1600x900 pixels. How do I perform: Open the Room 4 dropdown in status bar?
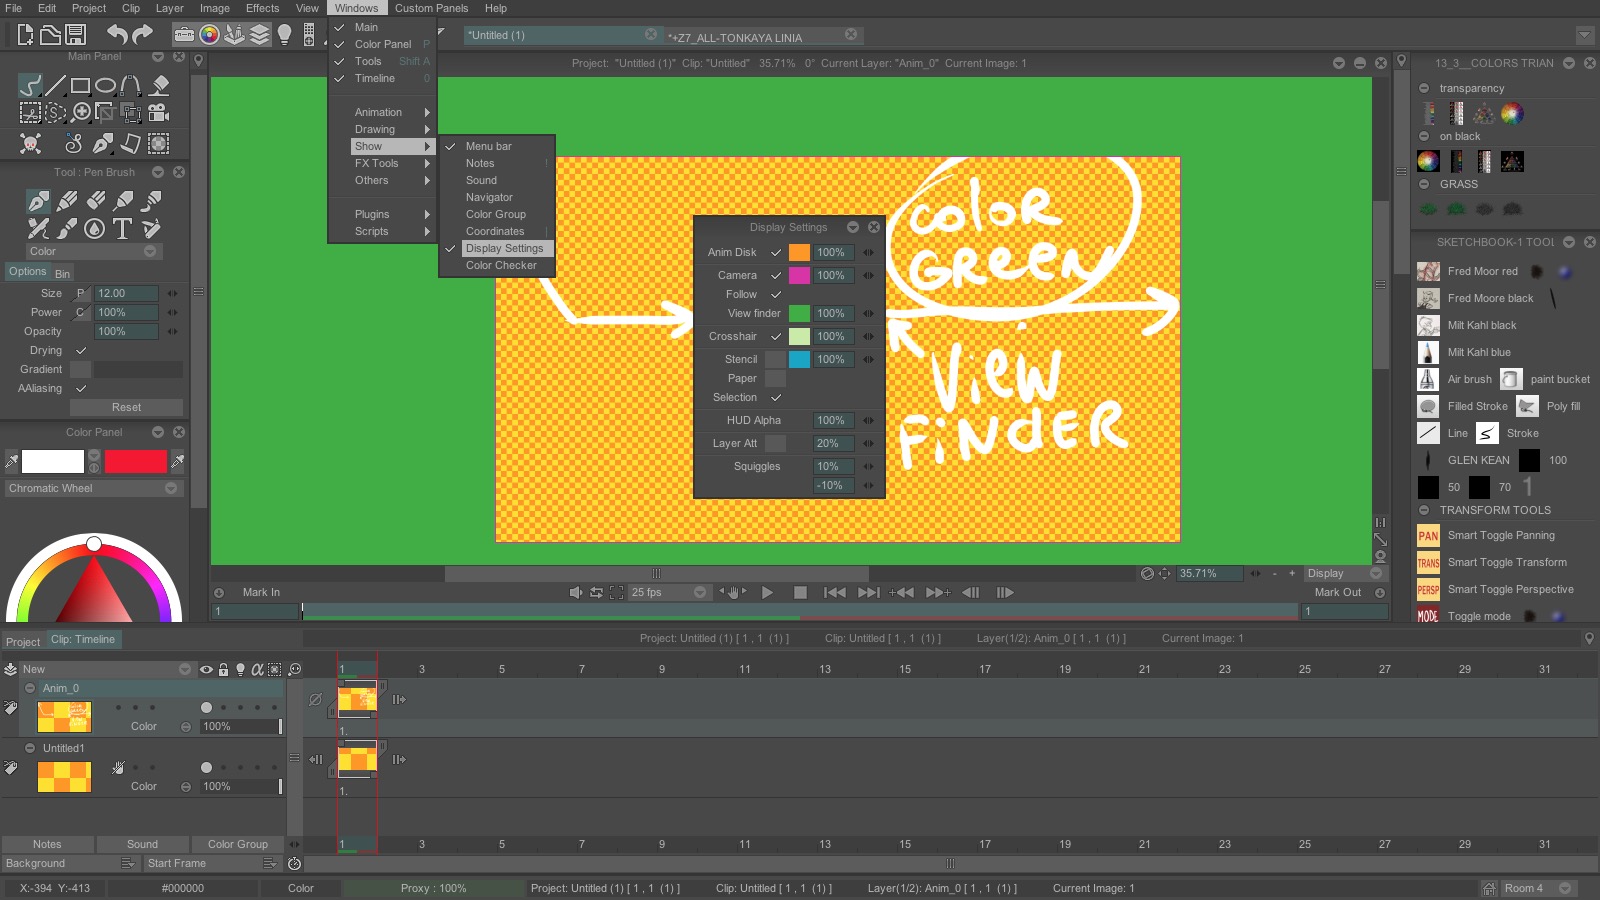(1540, 888)
